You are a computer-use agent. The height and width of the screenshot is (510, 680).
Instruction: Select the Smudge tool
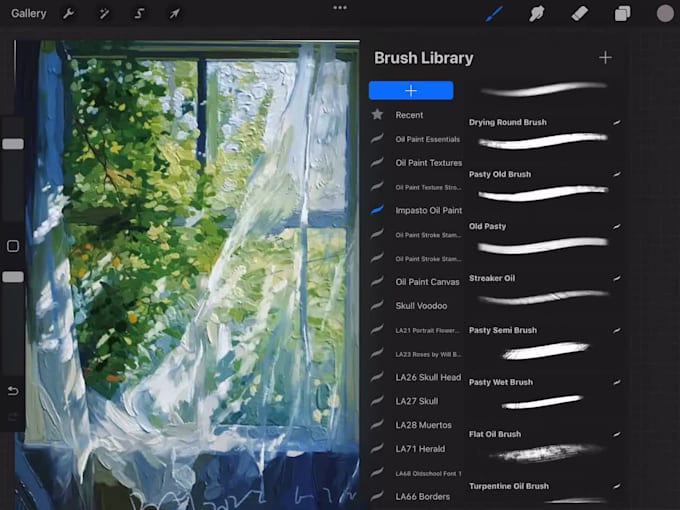[x=536, y=13]
